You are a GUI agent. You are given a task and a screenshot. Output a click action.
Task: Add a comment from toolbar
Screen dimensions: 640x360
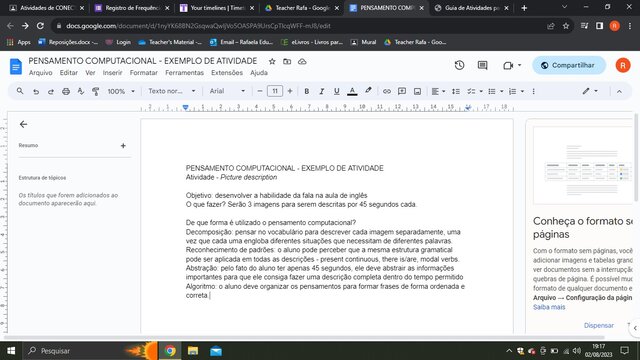click(x=402, y=91)
